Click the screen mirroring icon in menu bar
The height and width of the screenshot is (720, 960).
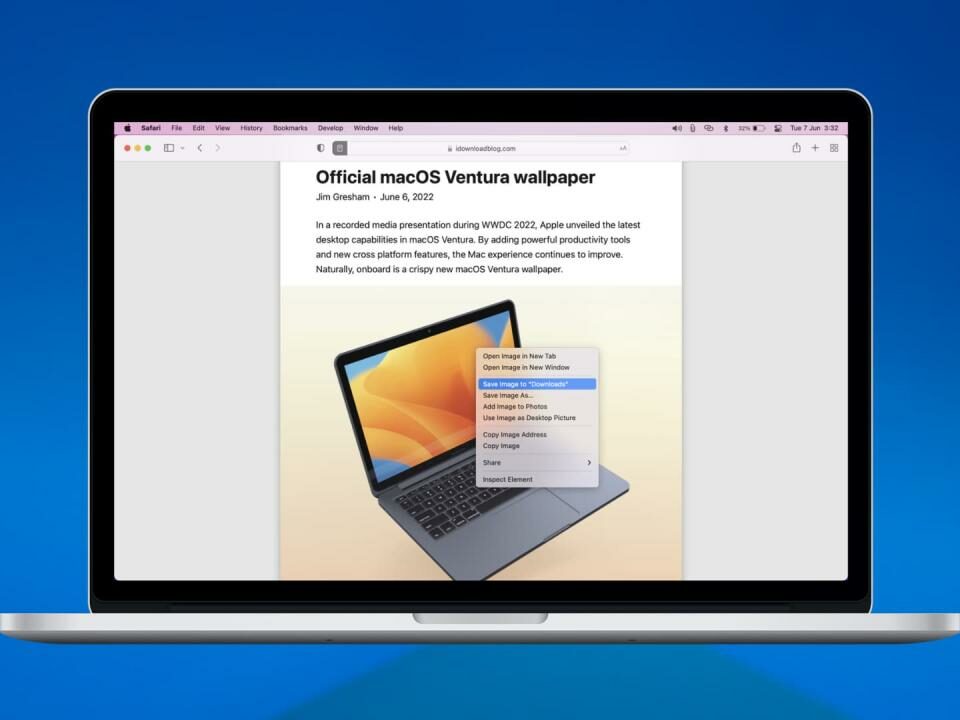709,128
